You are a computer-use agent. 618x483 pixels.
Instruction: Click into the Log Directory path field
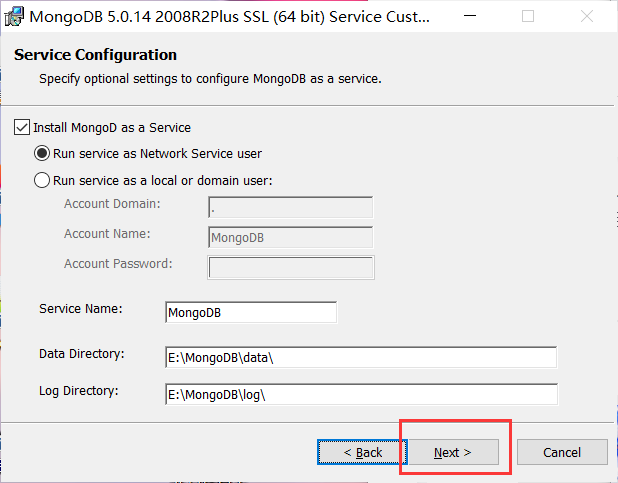[x=361, y=394]
